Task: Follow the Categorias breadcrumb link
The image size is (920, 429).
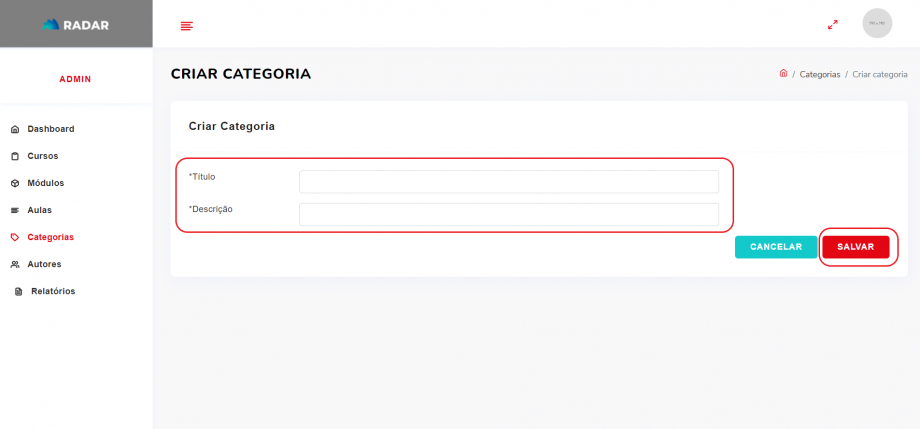Action: pos(820,75)
